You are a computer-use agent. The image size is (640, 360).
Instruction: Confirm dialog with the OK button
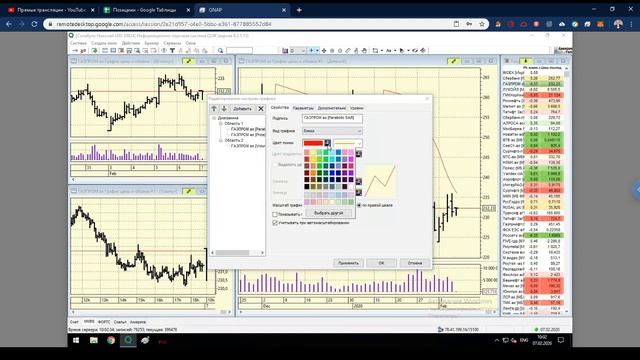(381, 263)
